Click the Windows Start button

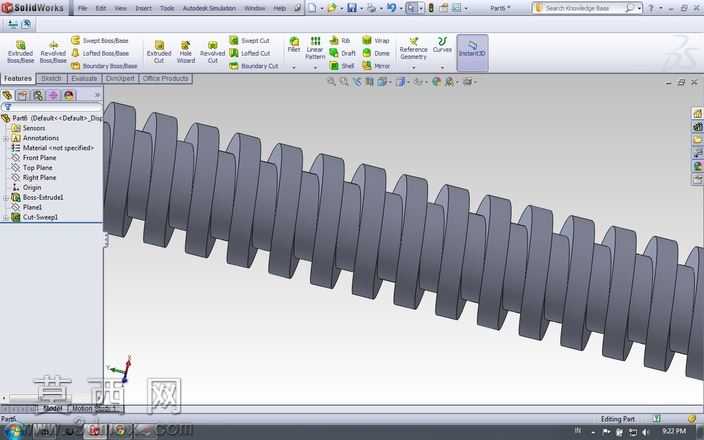click(13, 432)
